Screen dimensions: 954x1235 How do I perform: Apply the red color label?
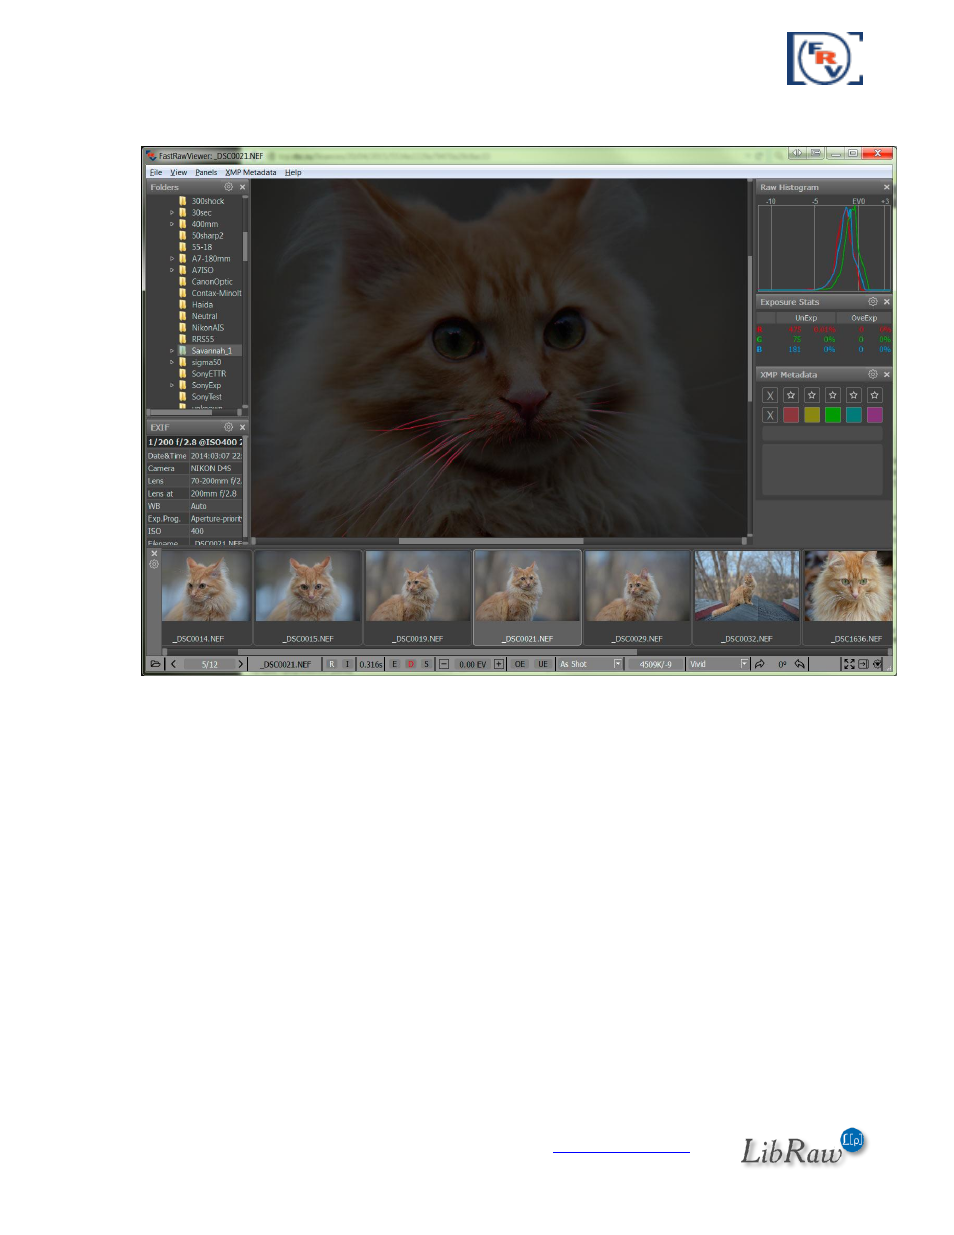click(791, 415)
